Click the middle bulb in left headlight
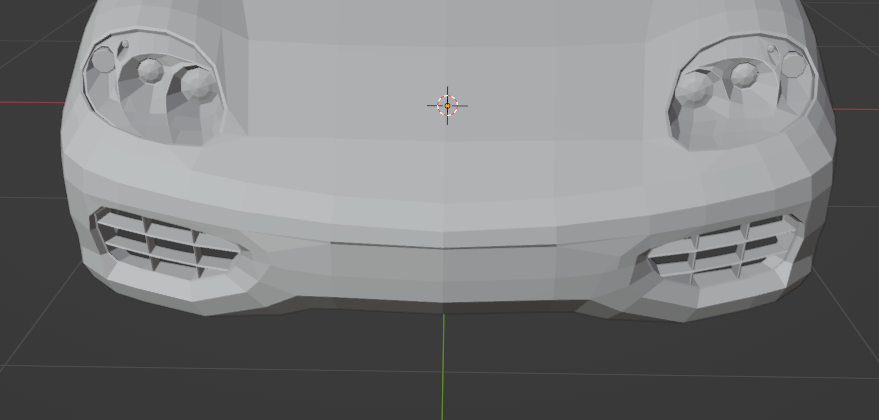Image resolution: width=879 pixels, height=420 pixels. pos(150,70)
